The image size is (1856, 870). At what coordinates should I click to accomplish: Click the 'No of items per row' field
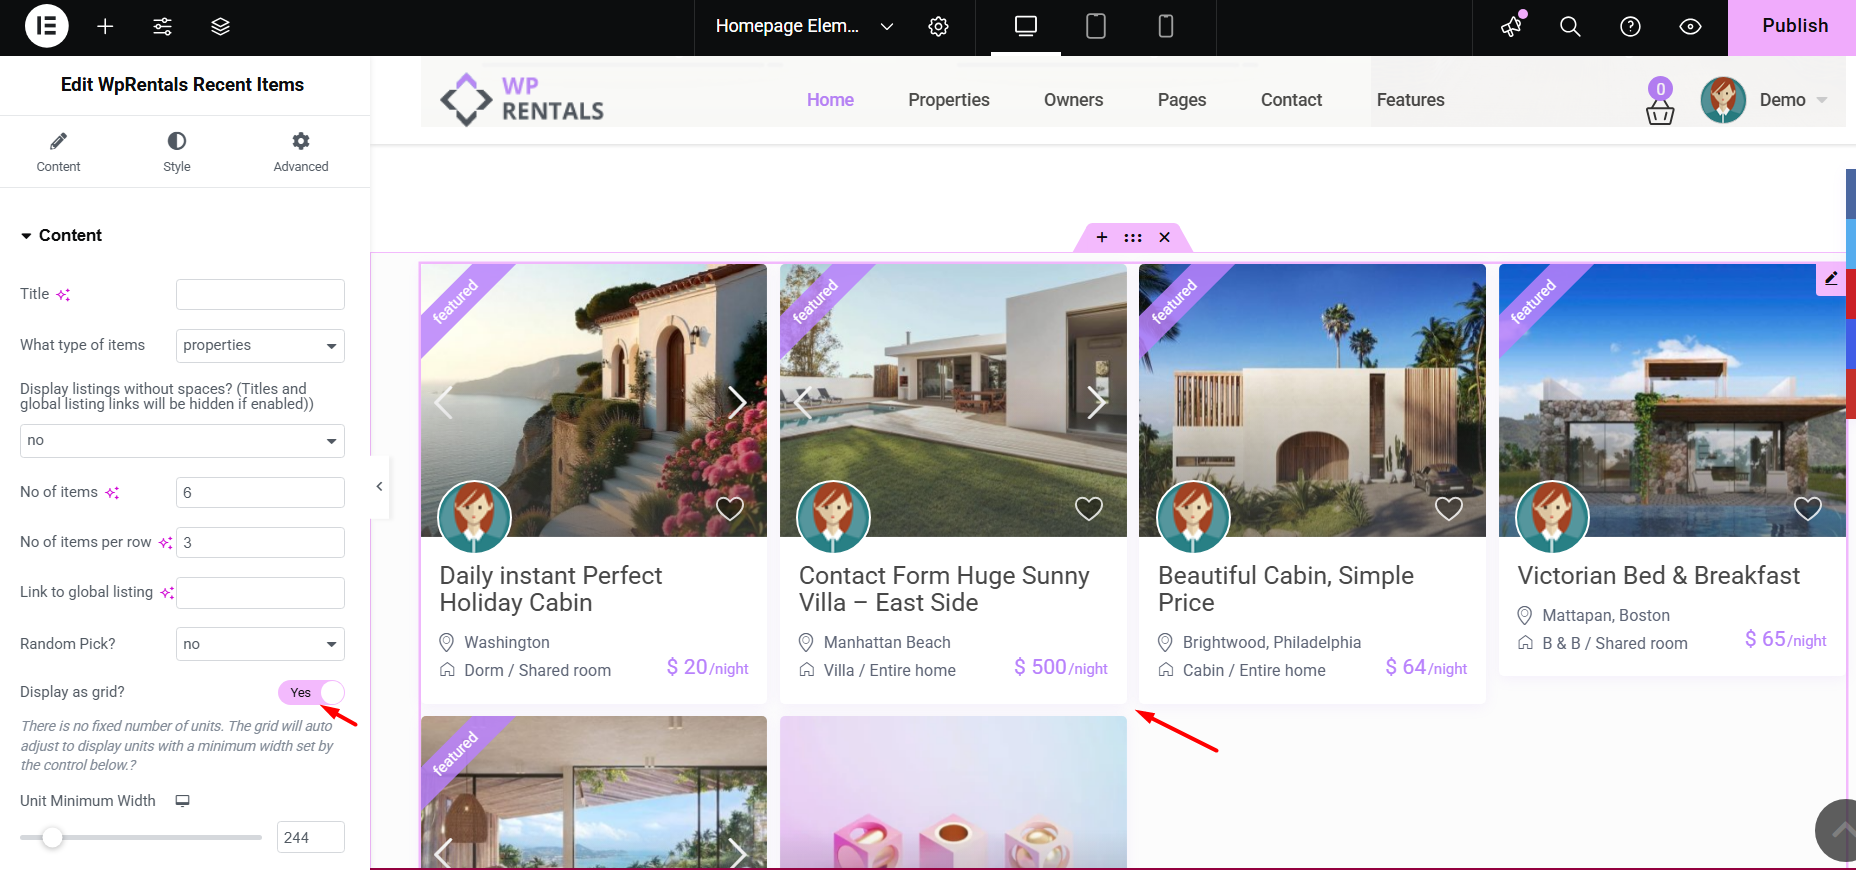[x=260, y=542]
